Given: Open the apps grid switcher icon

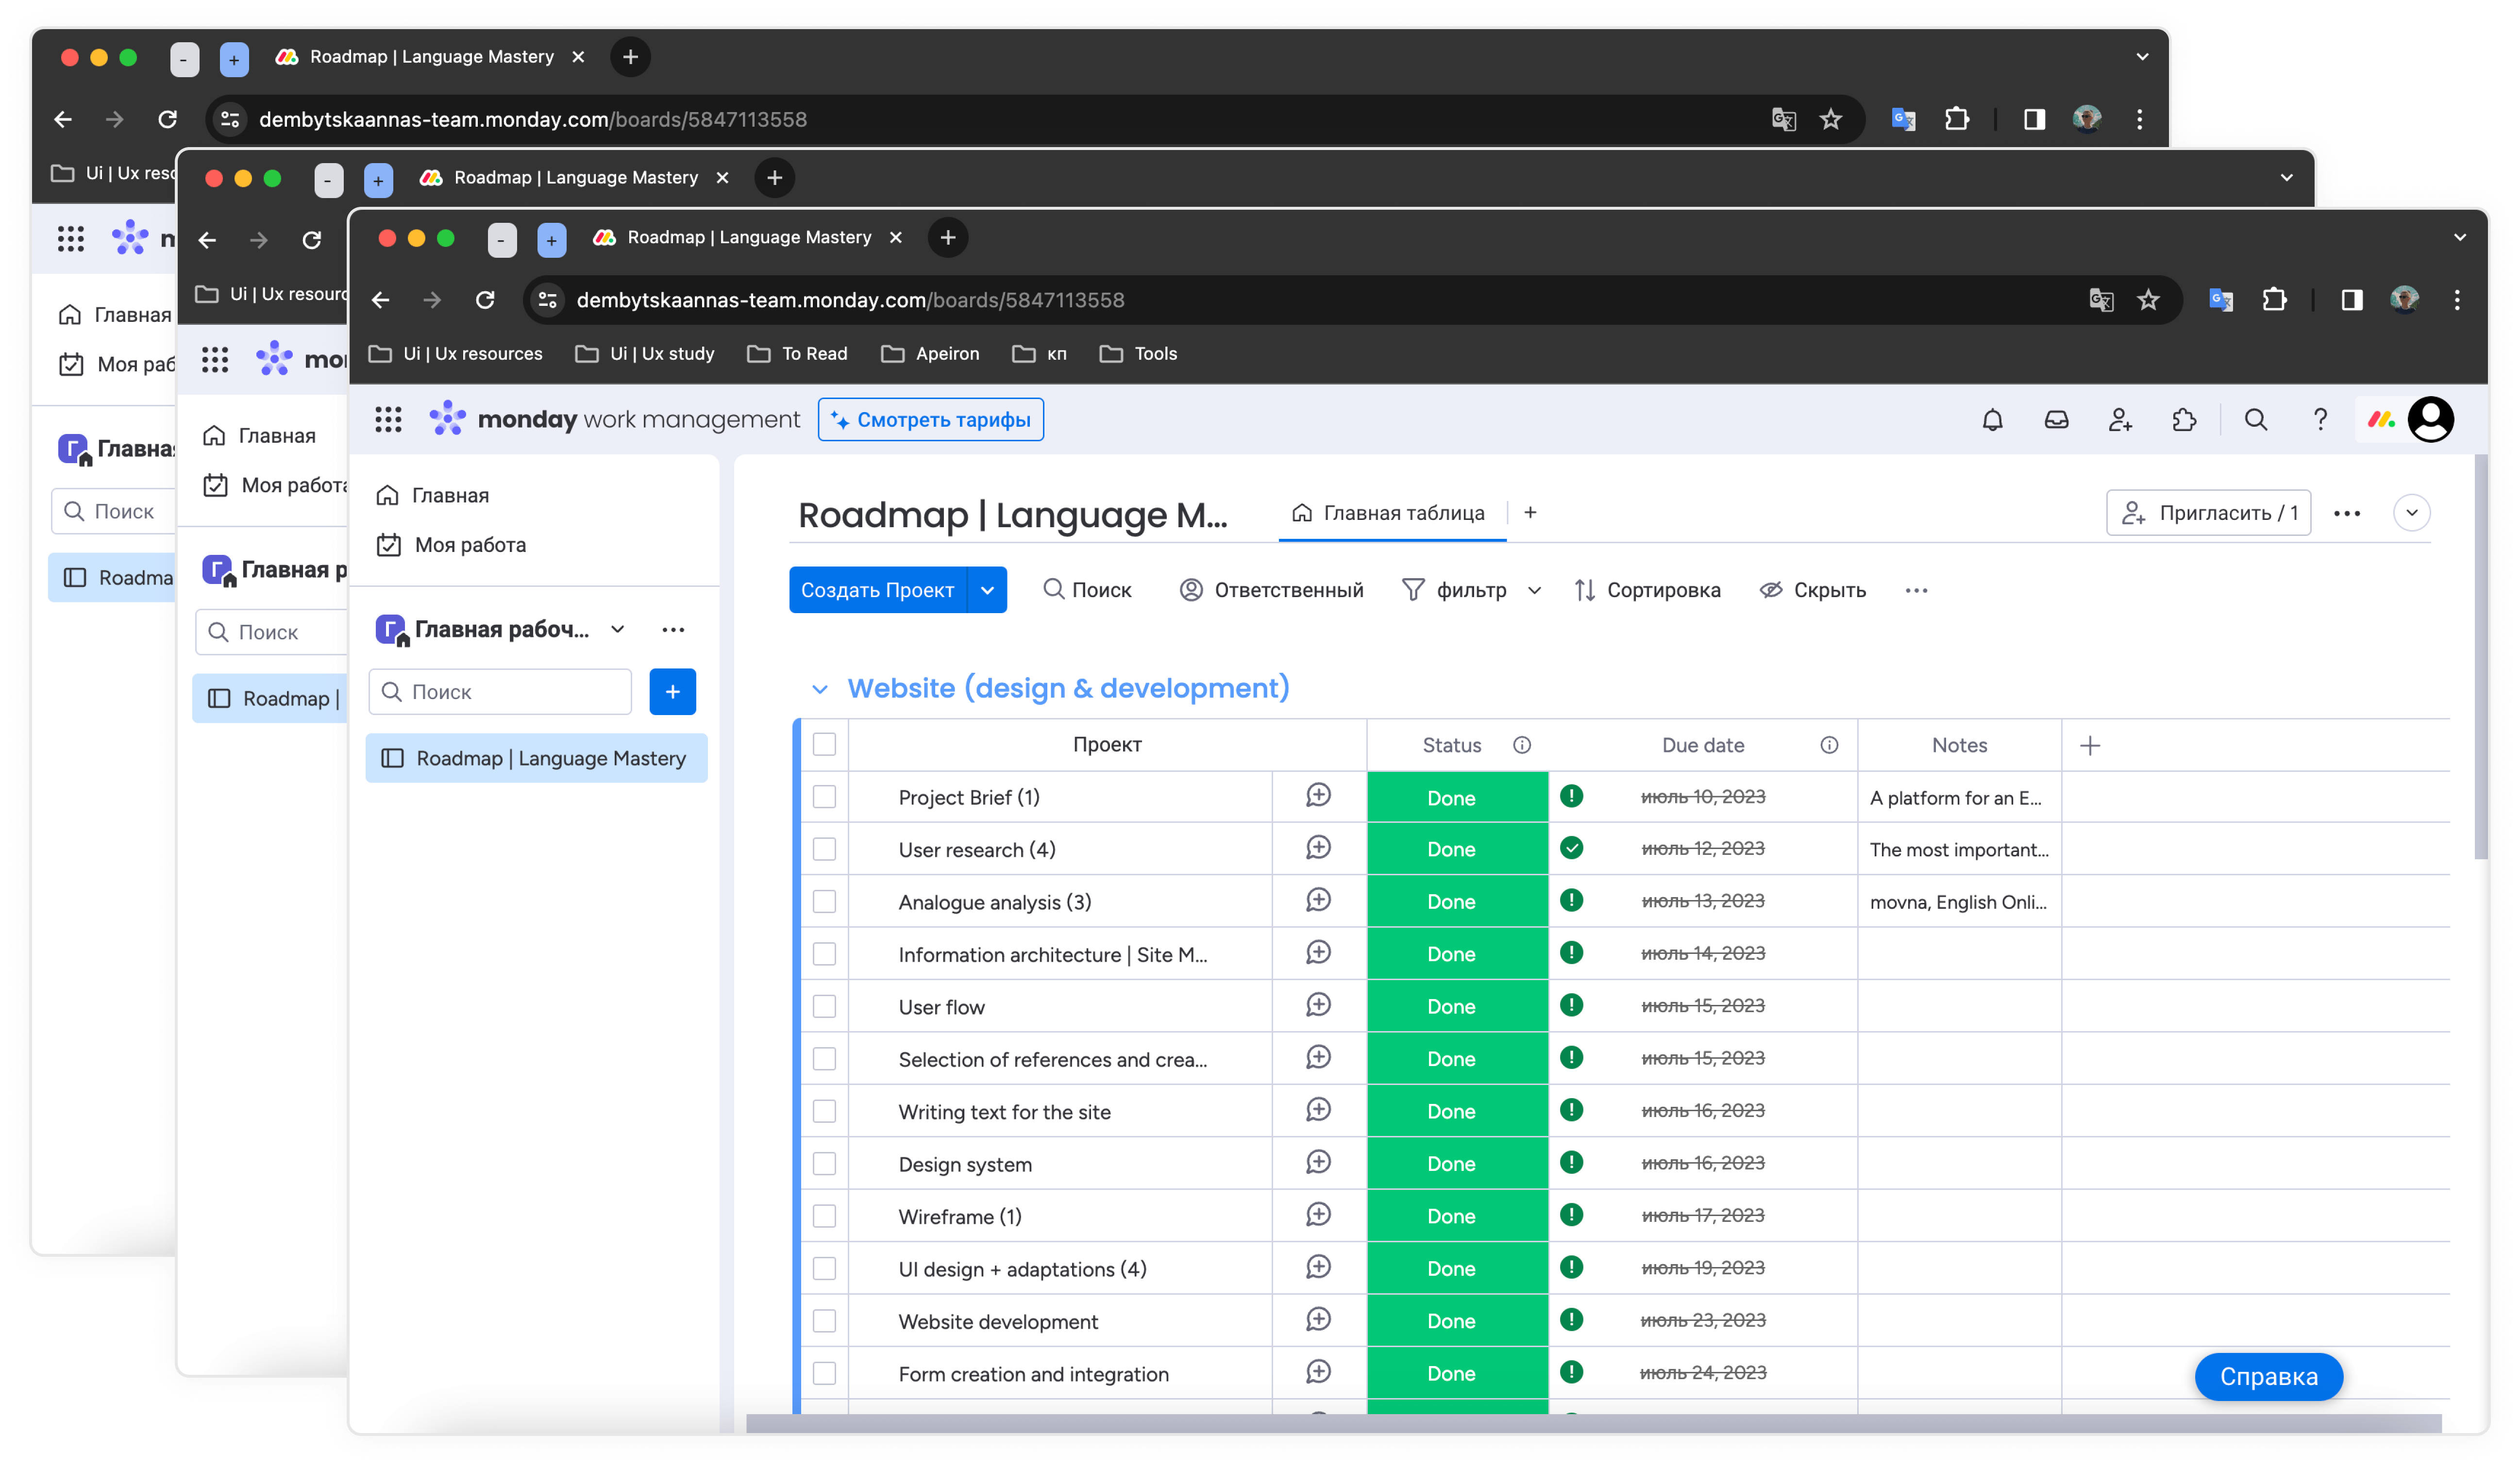Looking at the screenshot, I should (x=388, y=420).
